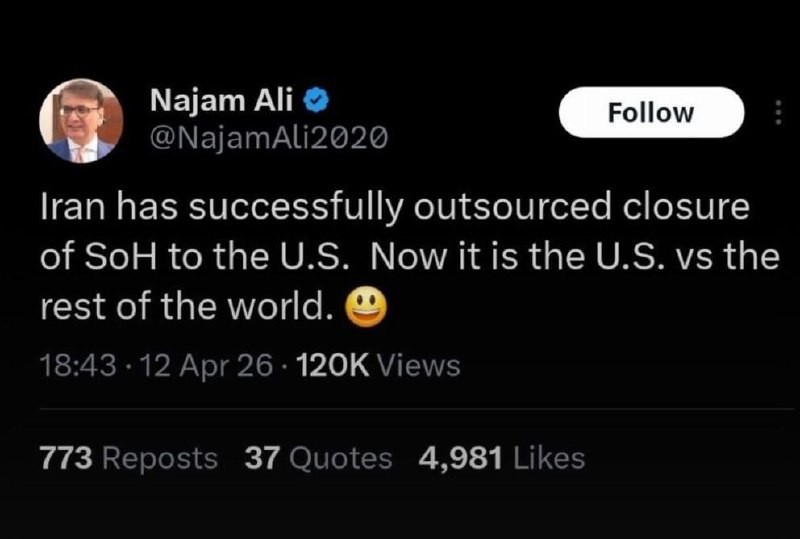
Task: Open Najam Ali's profile picture
Action: point(80,121)
